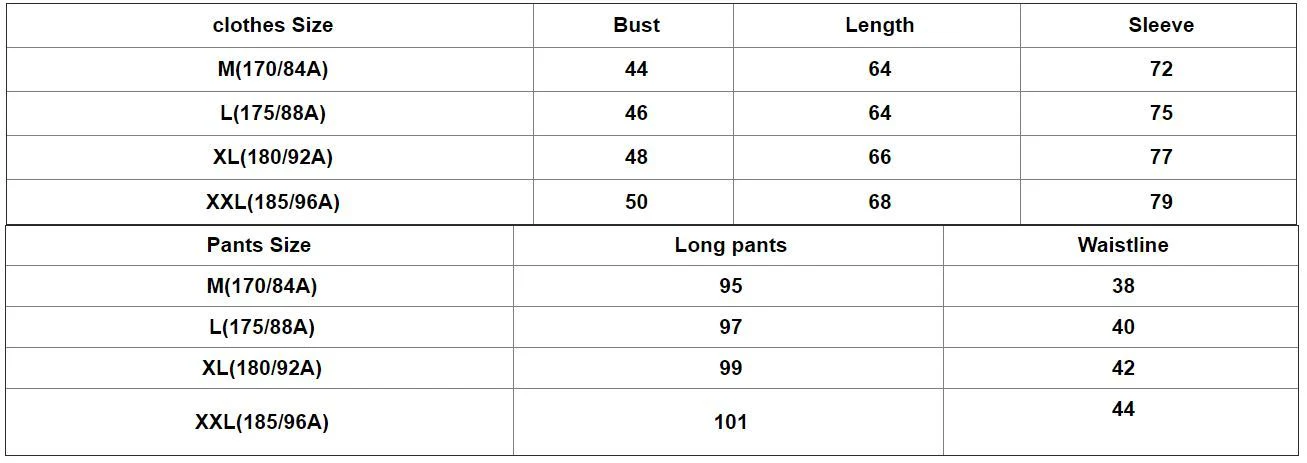Select XL(180/92A) label in clothes table
The height and width of the screenshot is (463, 1307).
click(272, 157)
